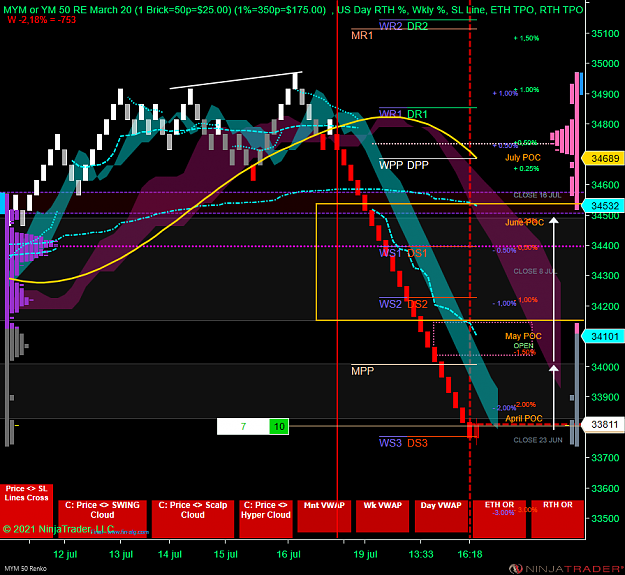Select the 35000 price axis label
Image resolution: width=625 pixels, height=575 pixels.
coord(605,64)
